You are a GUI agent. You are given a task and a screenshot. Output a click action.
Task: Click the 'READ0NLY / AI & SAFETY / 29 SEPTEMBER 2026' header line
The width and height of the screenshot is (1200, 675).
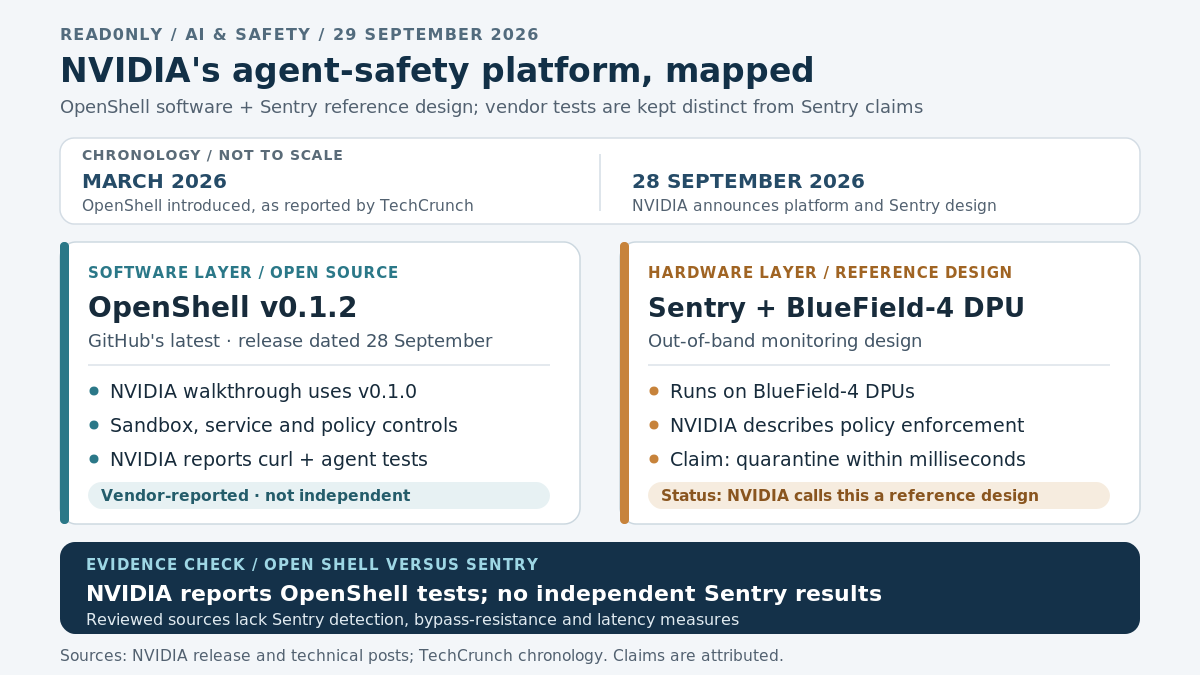[299, 35]
